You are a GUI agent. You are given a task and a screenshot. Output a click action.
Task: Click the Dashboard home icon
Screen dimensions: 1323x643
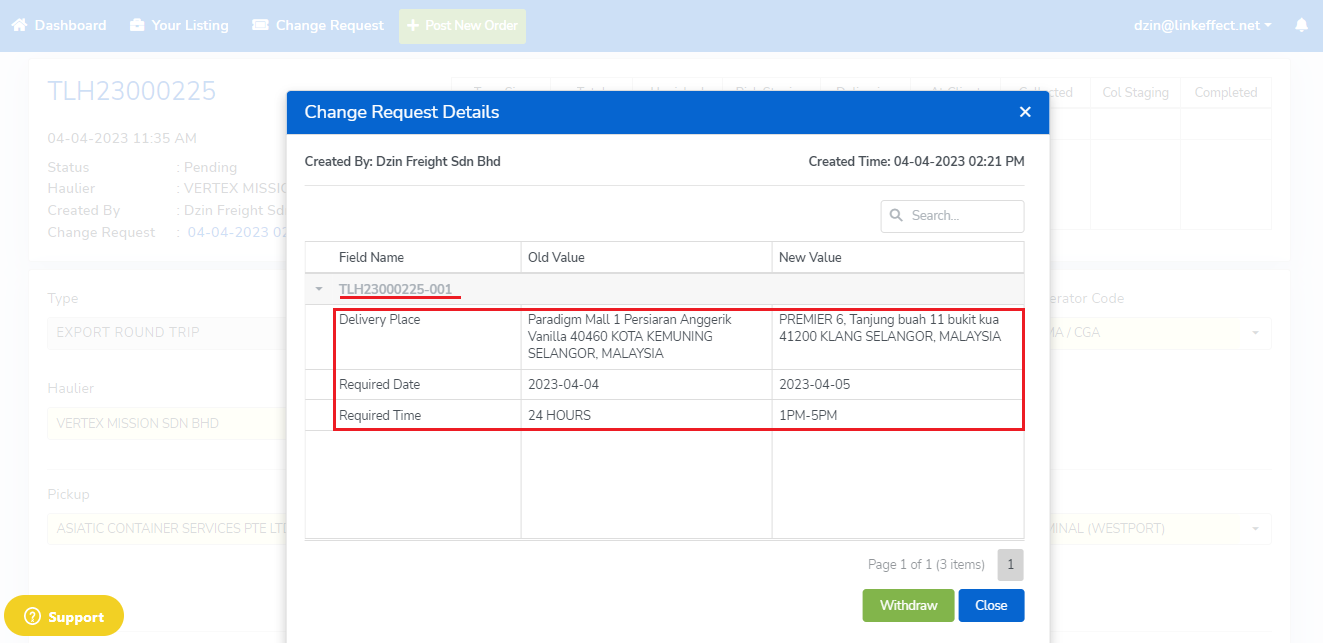pos(19,26)
